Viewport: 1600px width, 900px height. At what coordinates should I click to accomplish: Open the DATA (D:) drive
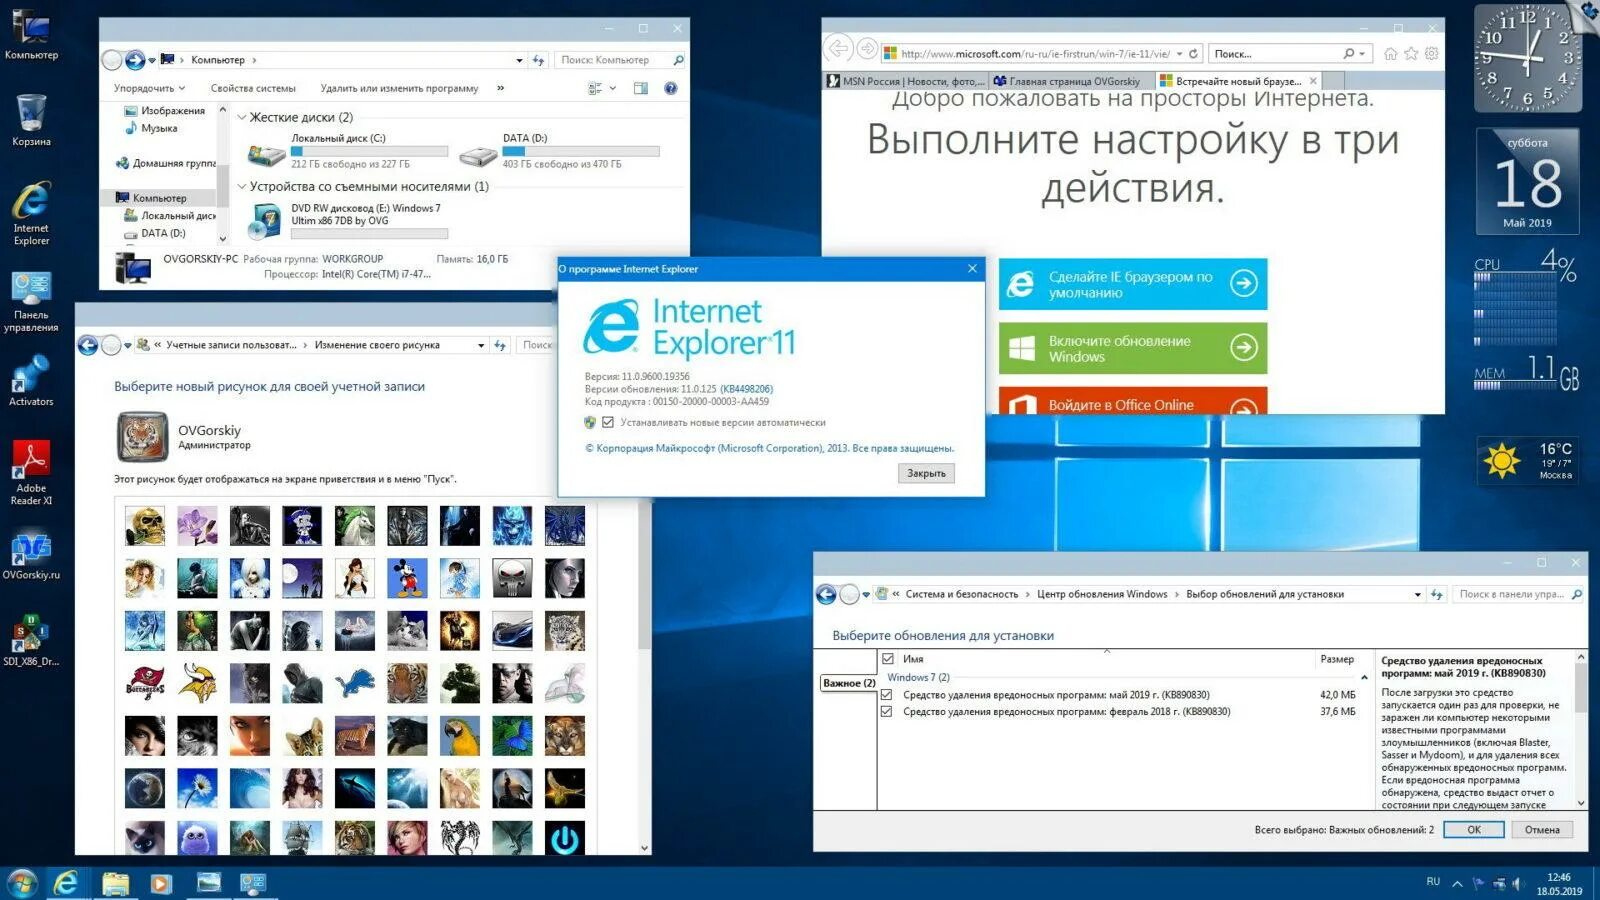pos(558,151)
